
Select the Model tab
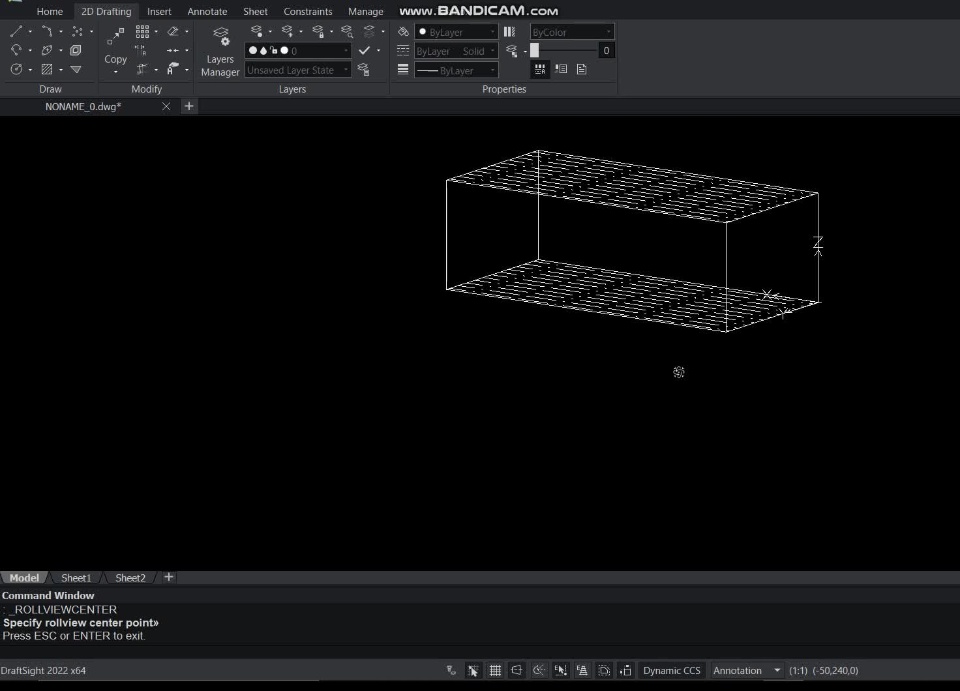click(24, 578)
